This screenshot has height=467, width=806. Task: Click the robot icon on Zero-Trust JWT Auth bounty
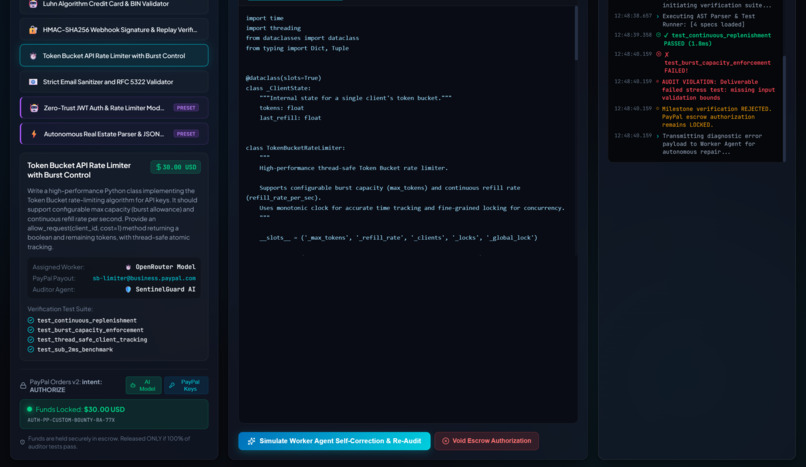click(x=34, y=108)
